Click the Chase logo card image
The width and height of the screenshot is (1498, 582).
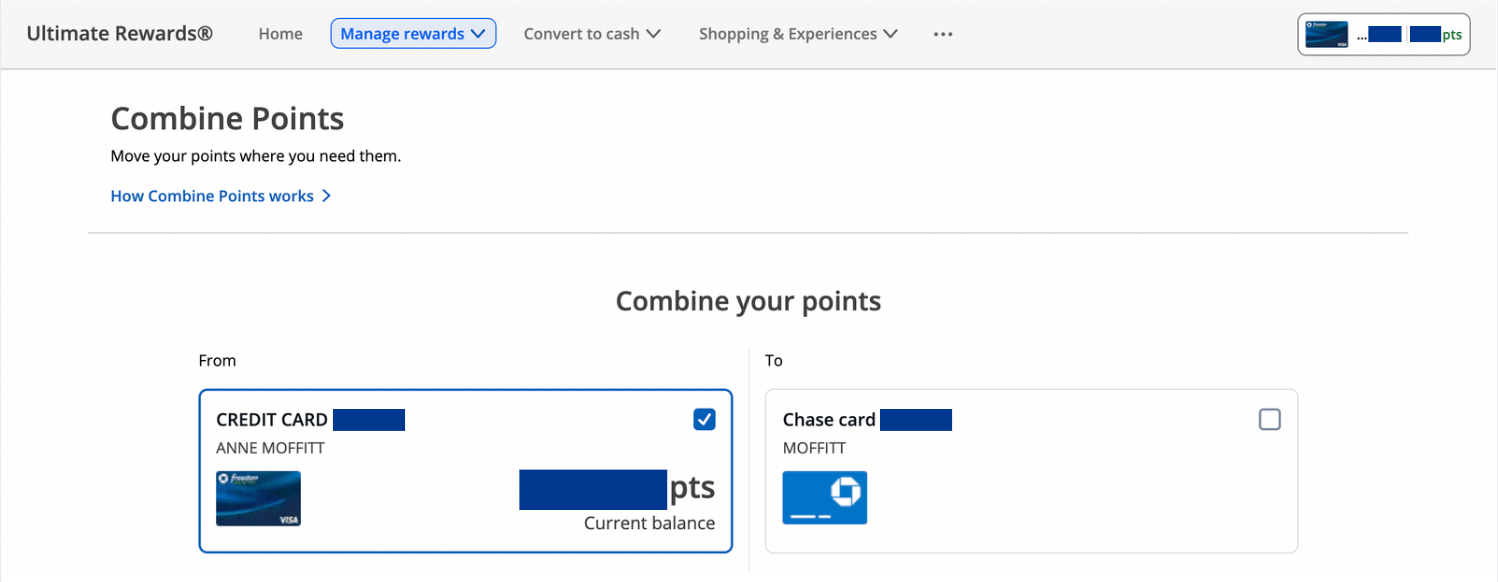tap(824, 498)
